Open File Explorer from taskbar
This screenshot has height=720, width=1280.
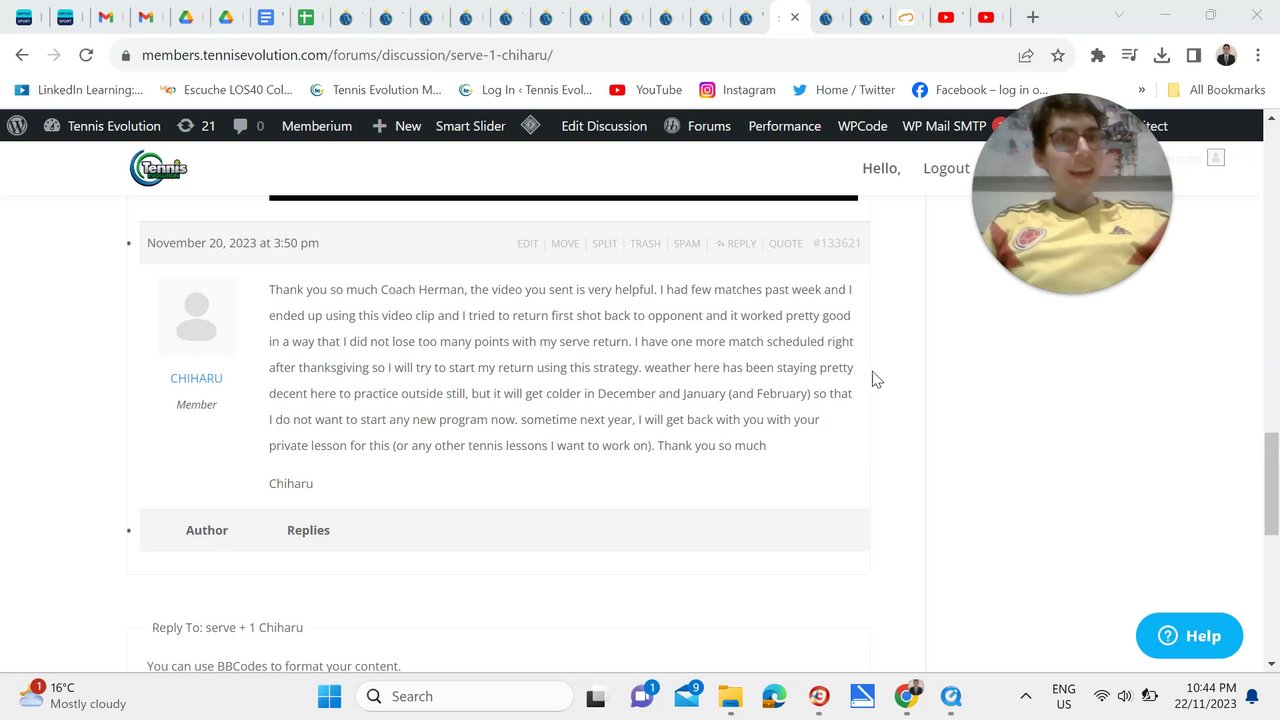pyautogui.click(x=731, y=696)
